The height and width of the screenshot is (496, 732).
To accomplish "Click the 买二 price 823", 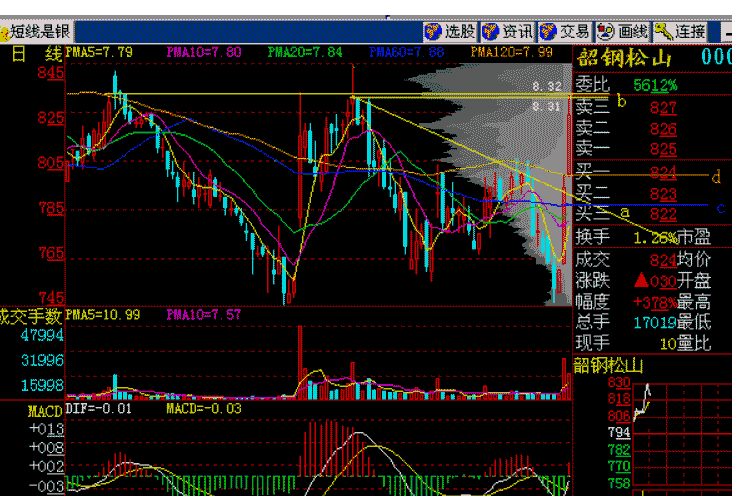I will (x=663, y=194).
